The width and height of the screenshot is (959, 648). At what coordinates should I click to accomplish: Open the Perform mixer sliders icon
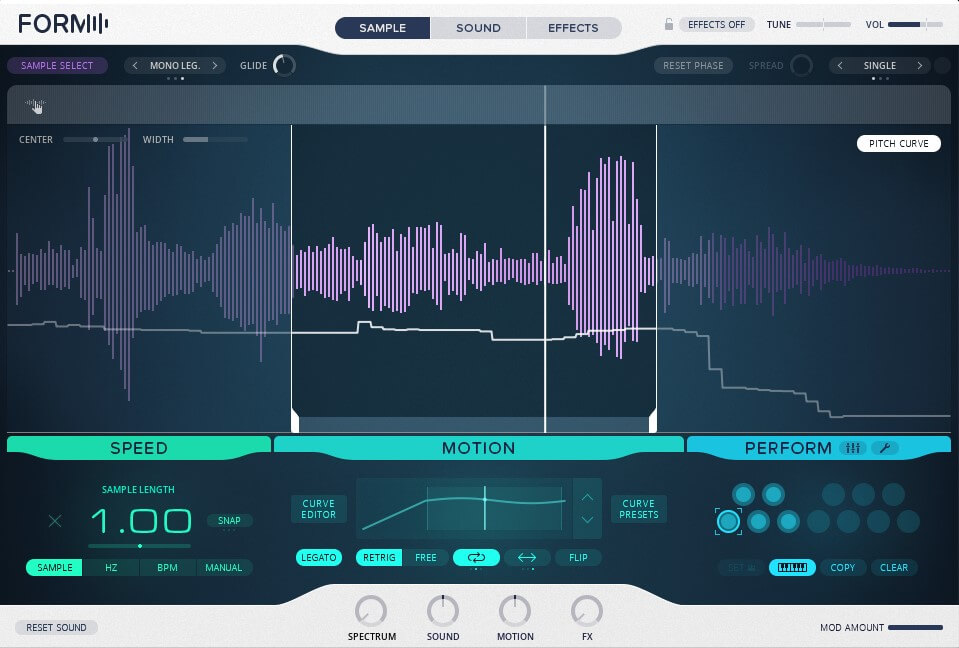(853, 448)
